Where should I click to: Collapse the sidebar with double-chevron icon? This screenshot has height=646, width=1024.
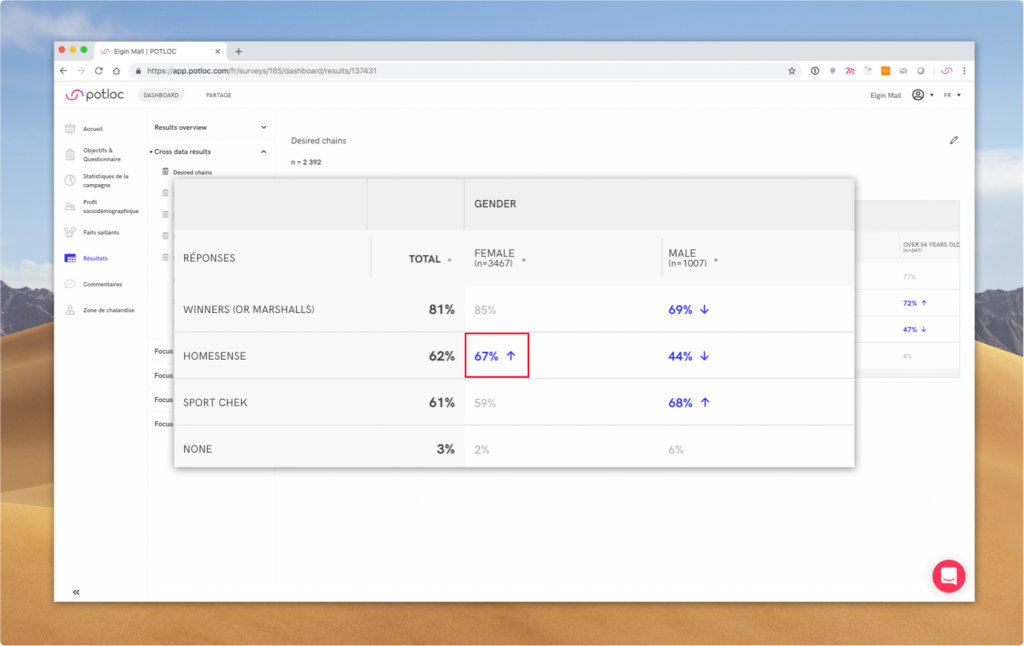pyautogui.click(x=76, y=592)
